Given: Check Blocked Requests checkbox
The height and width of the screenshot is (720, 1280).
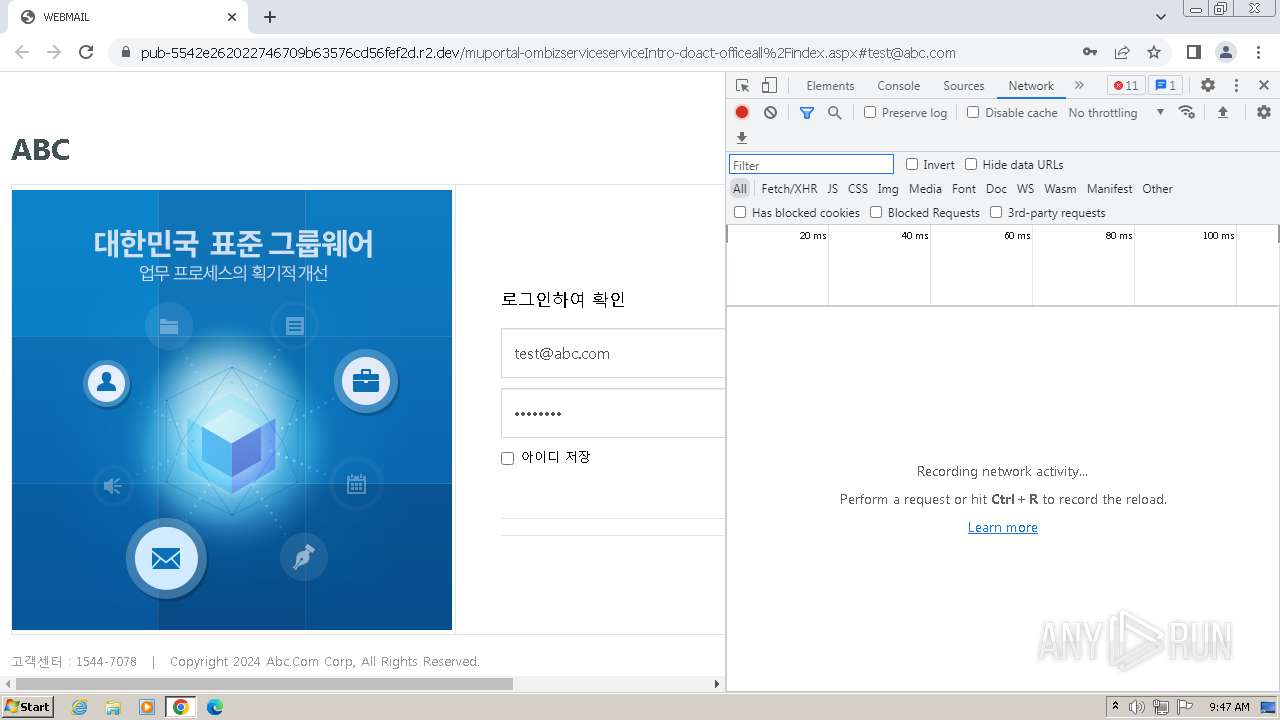Looking at the screenshot, I should point(876,212).
